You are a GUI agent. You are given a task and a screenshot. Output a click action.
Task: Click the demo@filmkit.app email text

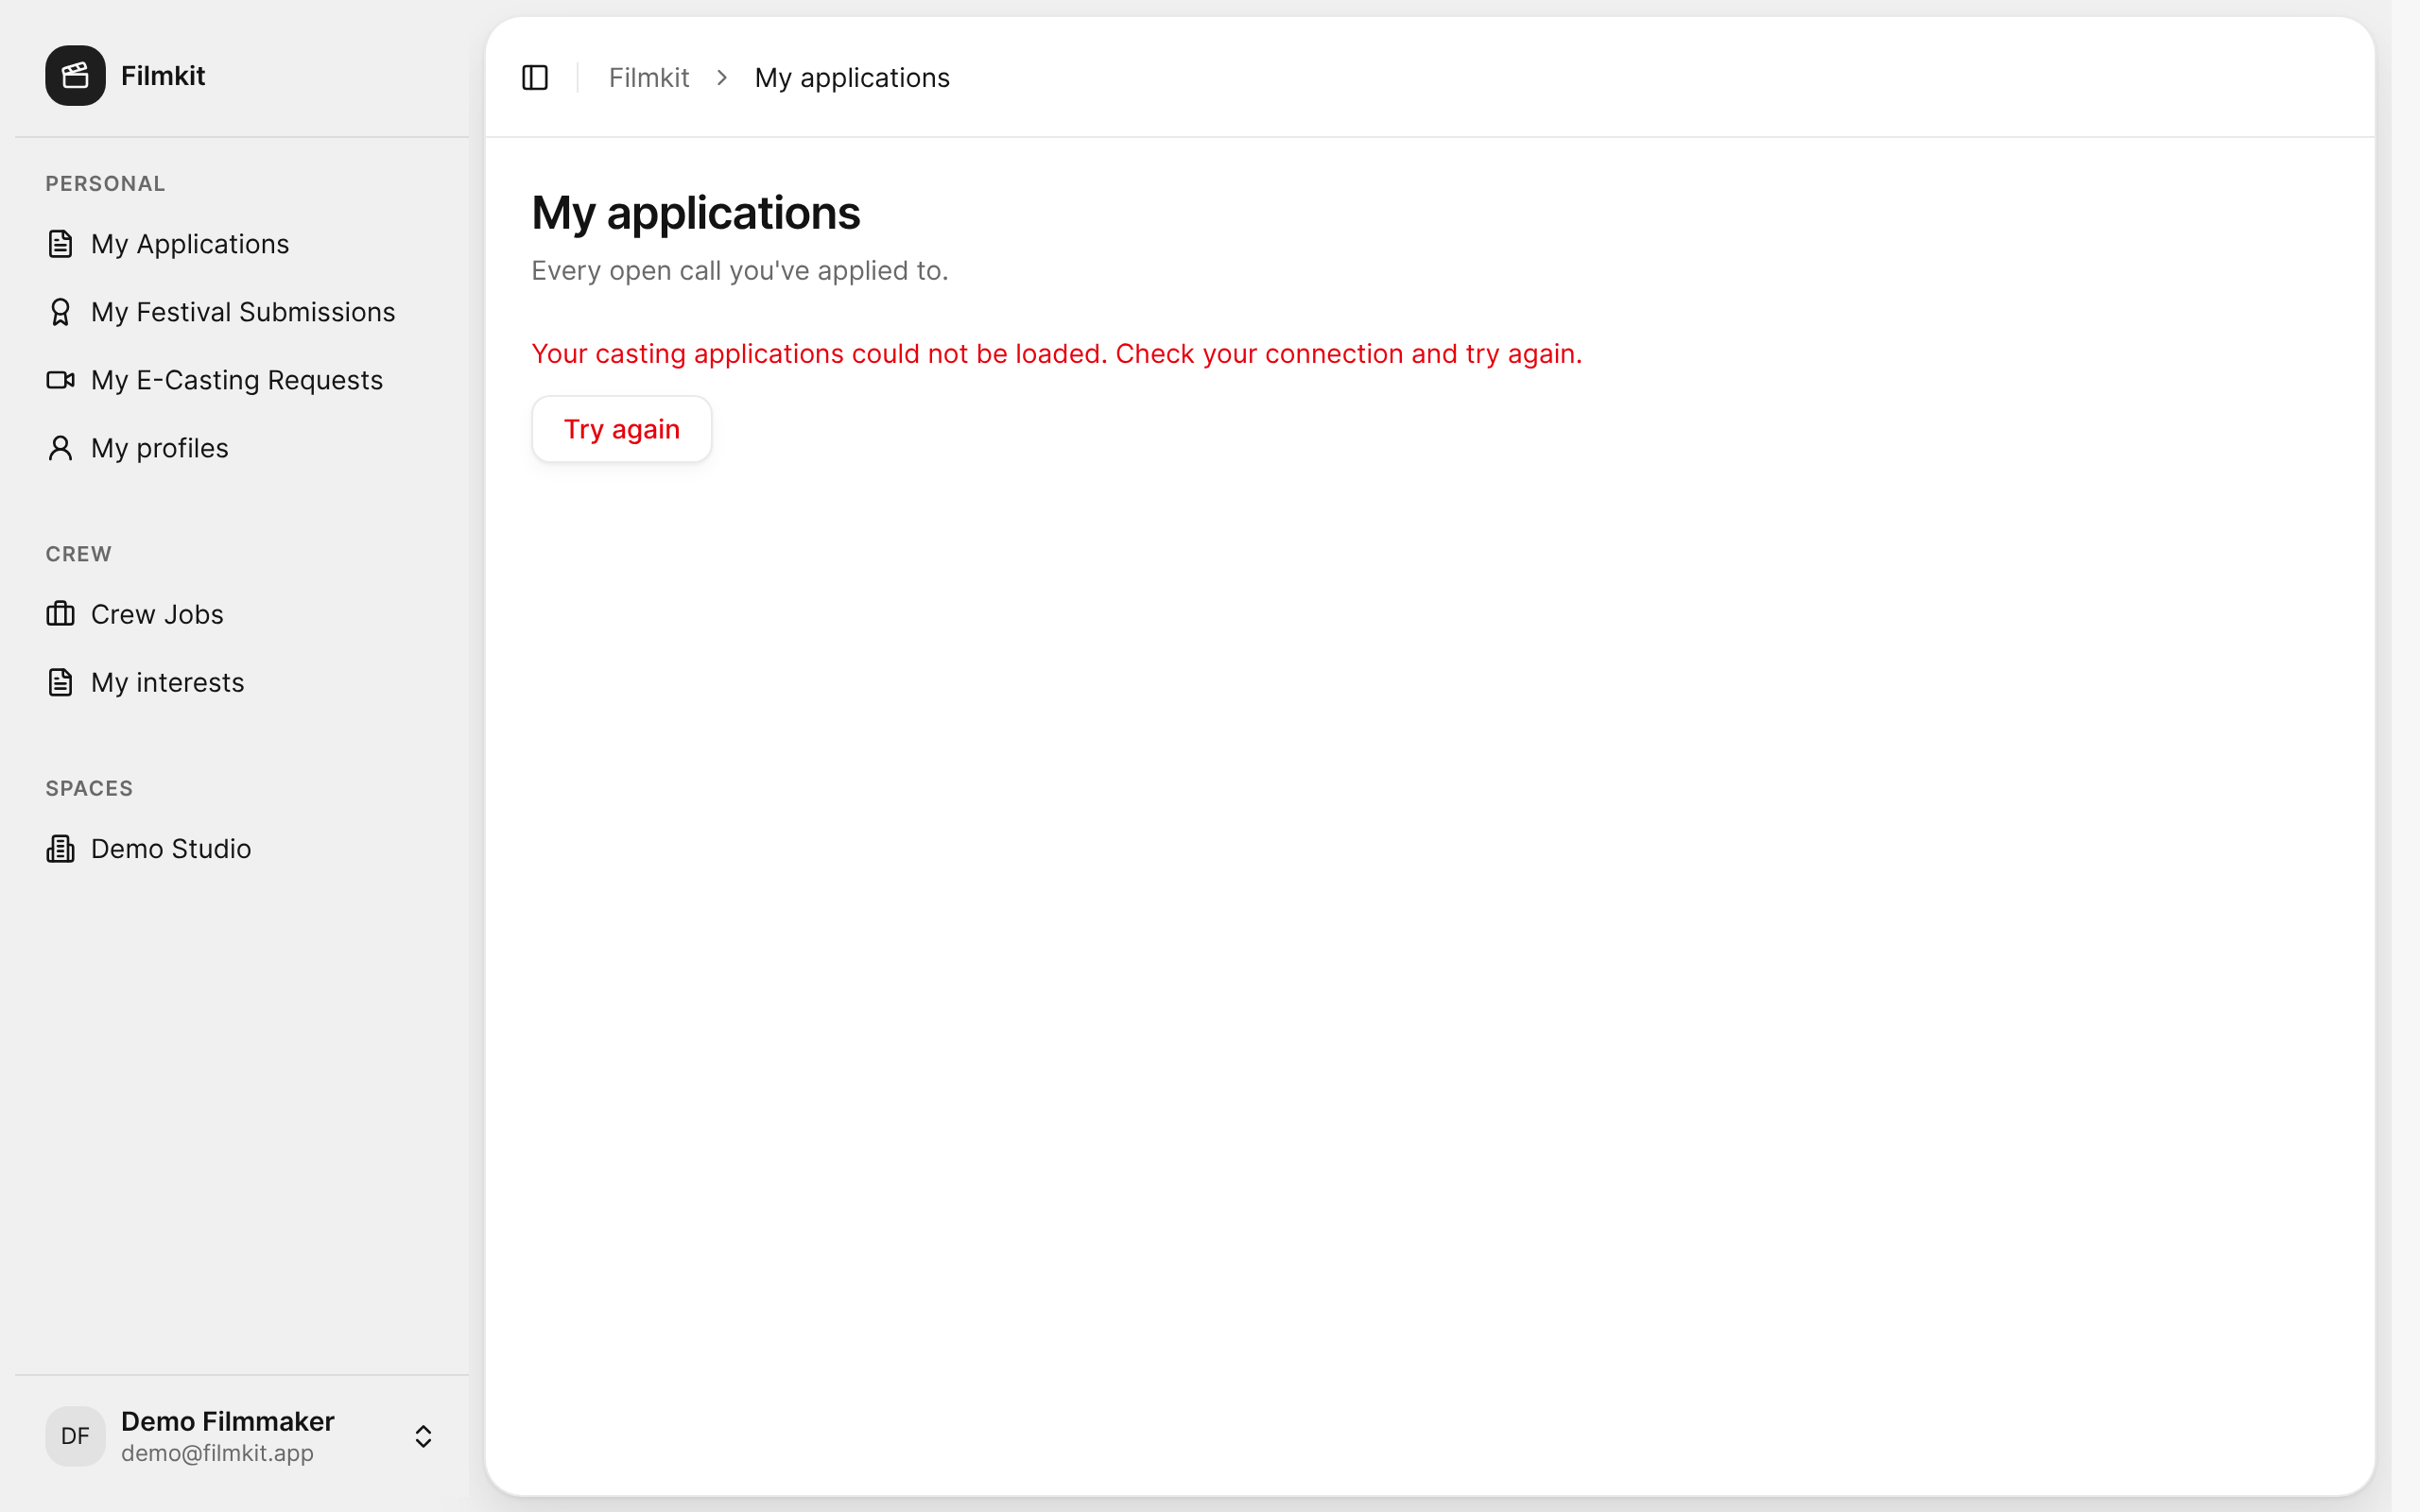coord(217,1453)
